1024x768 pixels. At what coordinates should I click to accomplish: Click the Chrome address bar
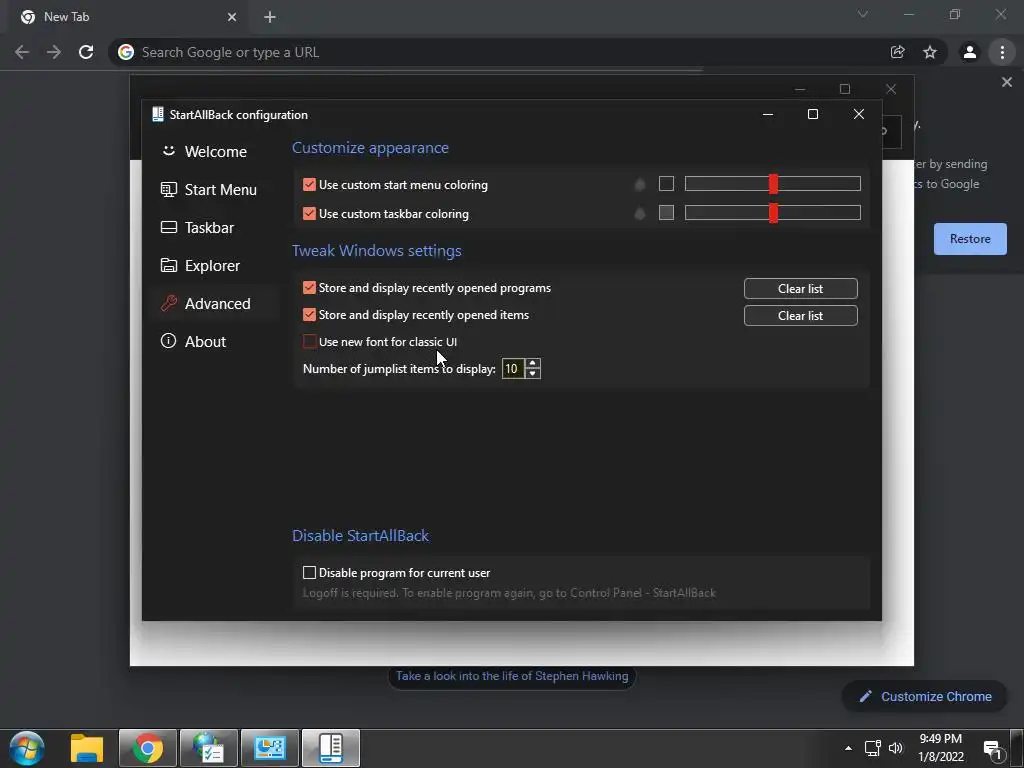500,52
